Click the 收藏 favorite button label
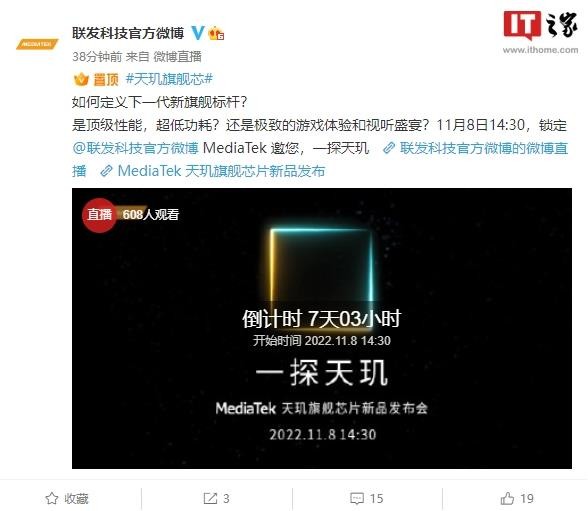588x511 pixels. click(x=76, y=499)
